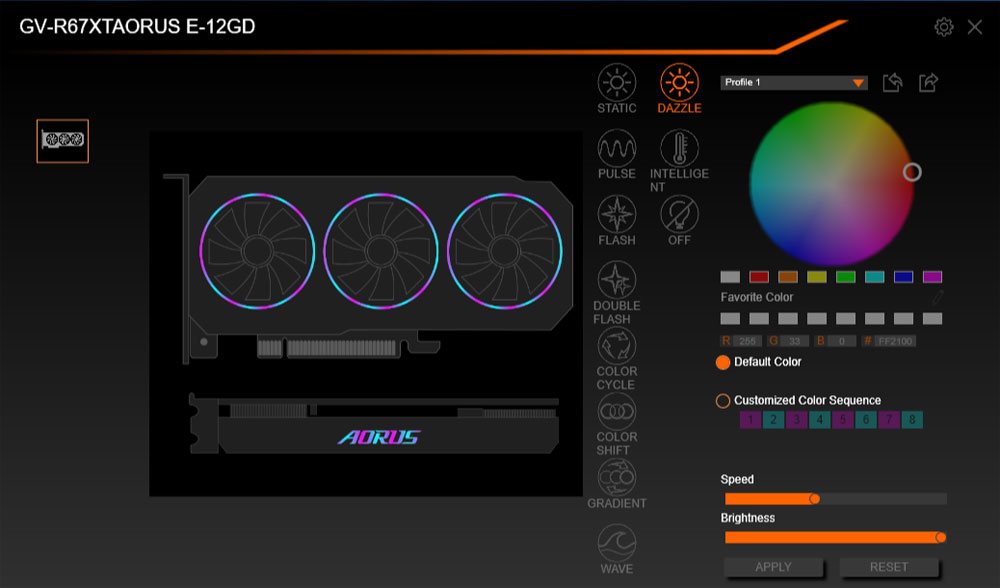Pick the DOUBLE FLASH effect icon
This screenshot has width=1000, height=588.
(x=617, y=280)
